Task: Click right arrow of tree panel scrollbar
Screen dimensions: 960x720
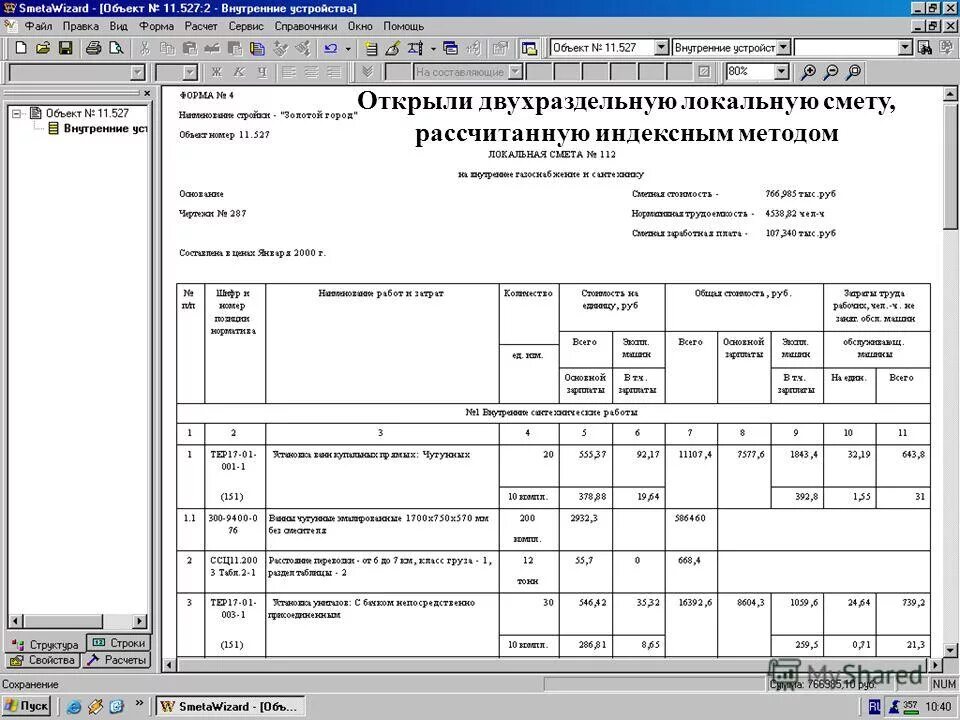Action: 140,621
